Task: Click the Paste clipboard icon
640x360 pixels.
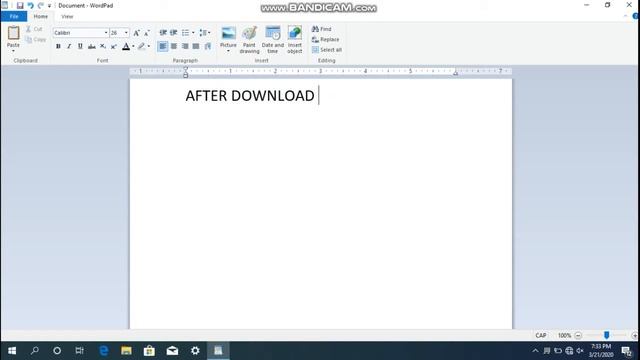Action: click(13, 33)
